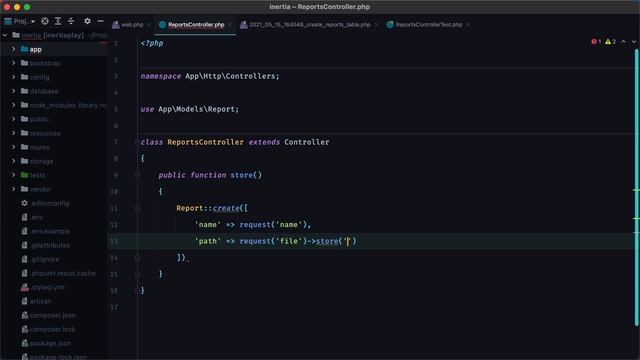Viewport: 640px width, 360px height.
Task: Click the collapse all icon in project toolbar
Action: pos(71,21)
